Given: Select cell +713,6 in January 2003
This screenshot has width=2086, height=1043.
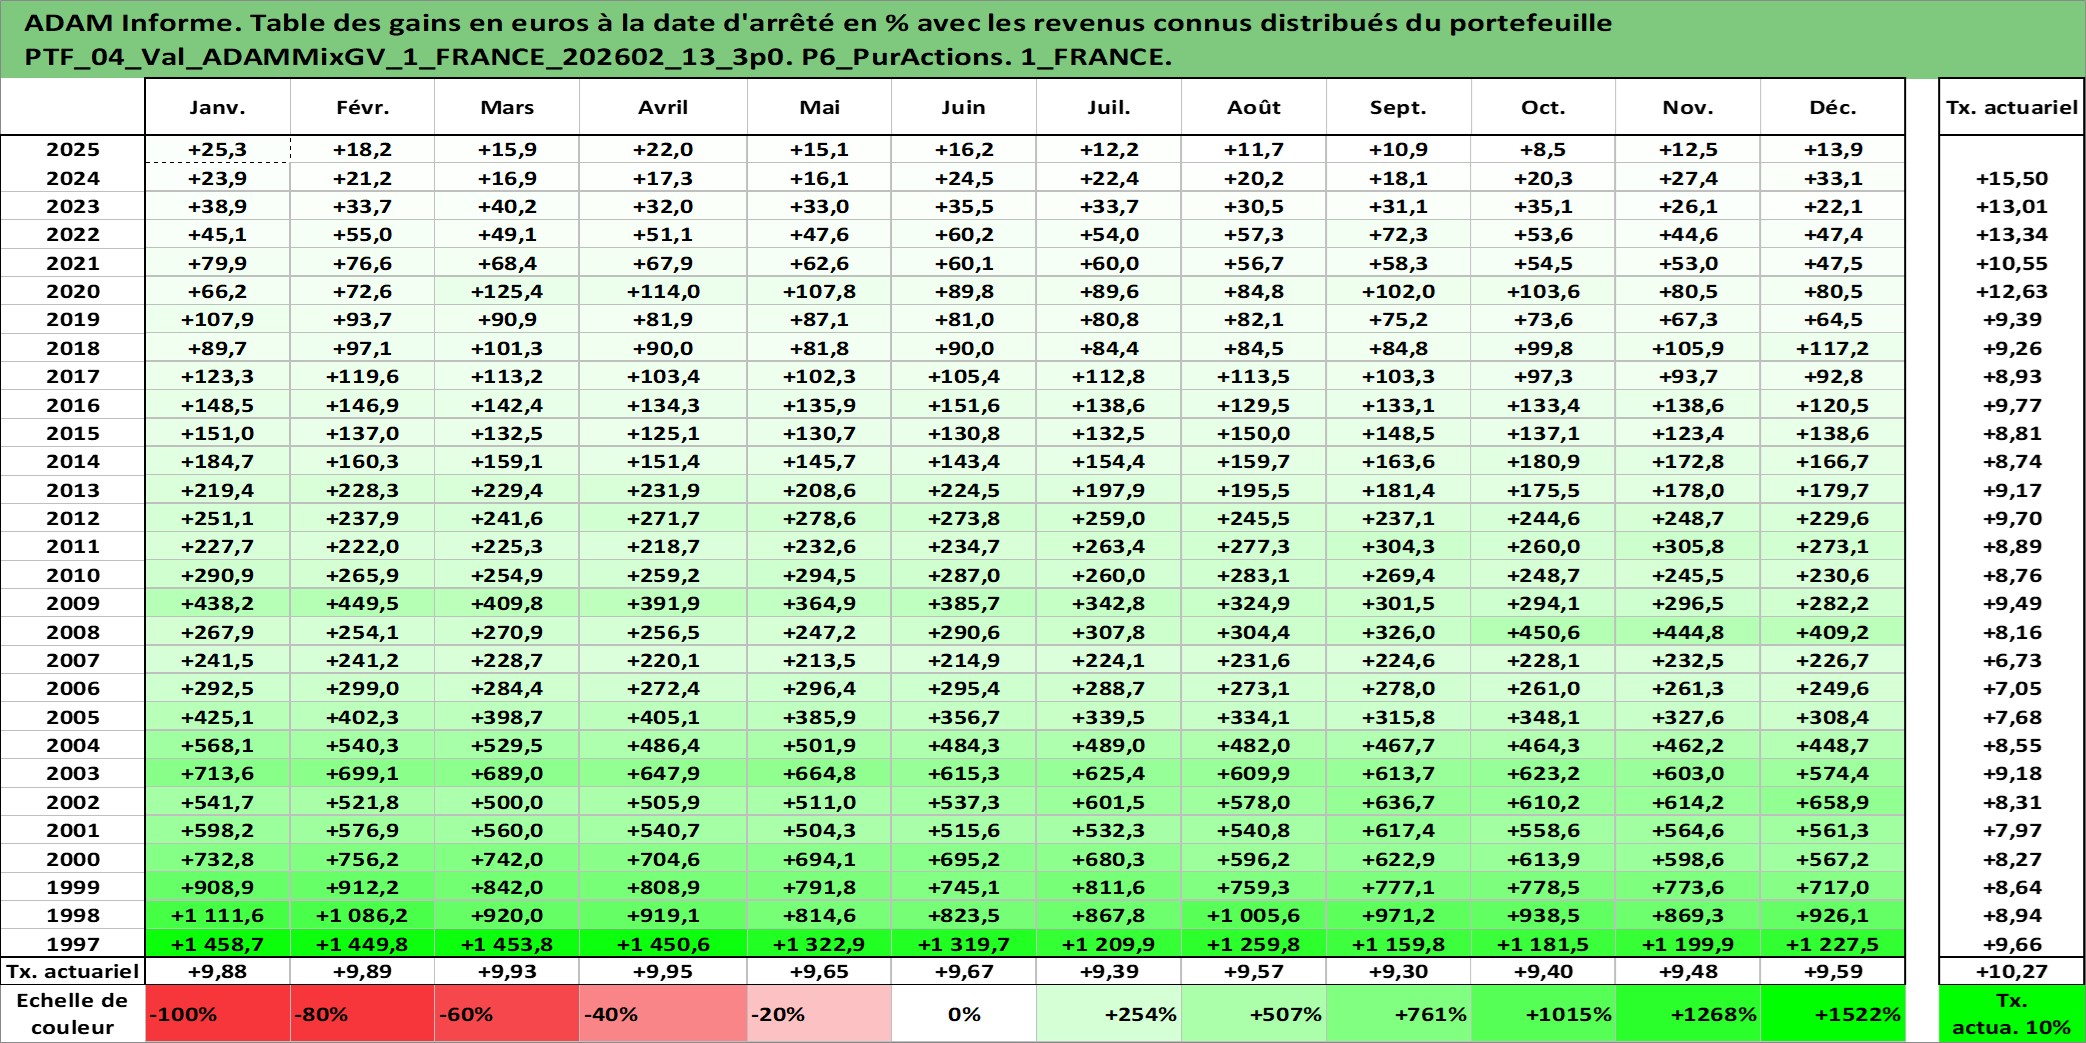Looking at the screenshot, I should pyautogui.click(x=217, y=773).
